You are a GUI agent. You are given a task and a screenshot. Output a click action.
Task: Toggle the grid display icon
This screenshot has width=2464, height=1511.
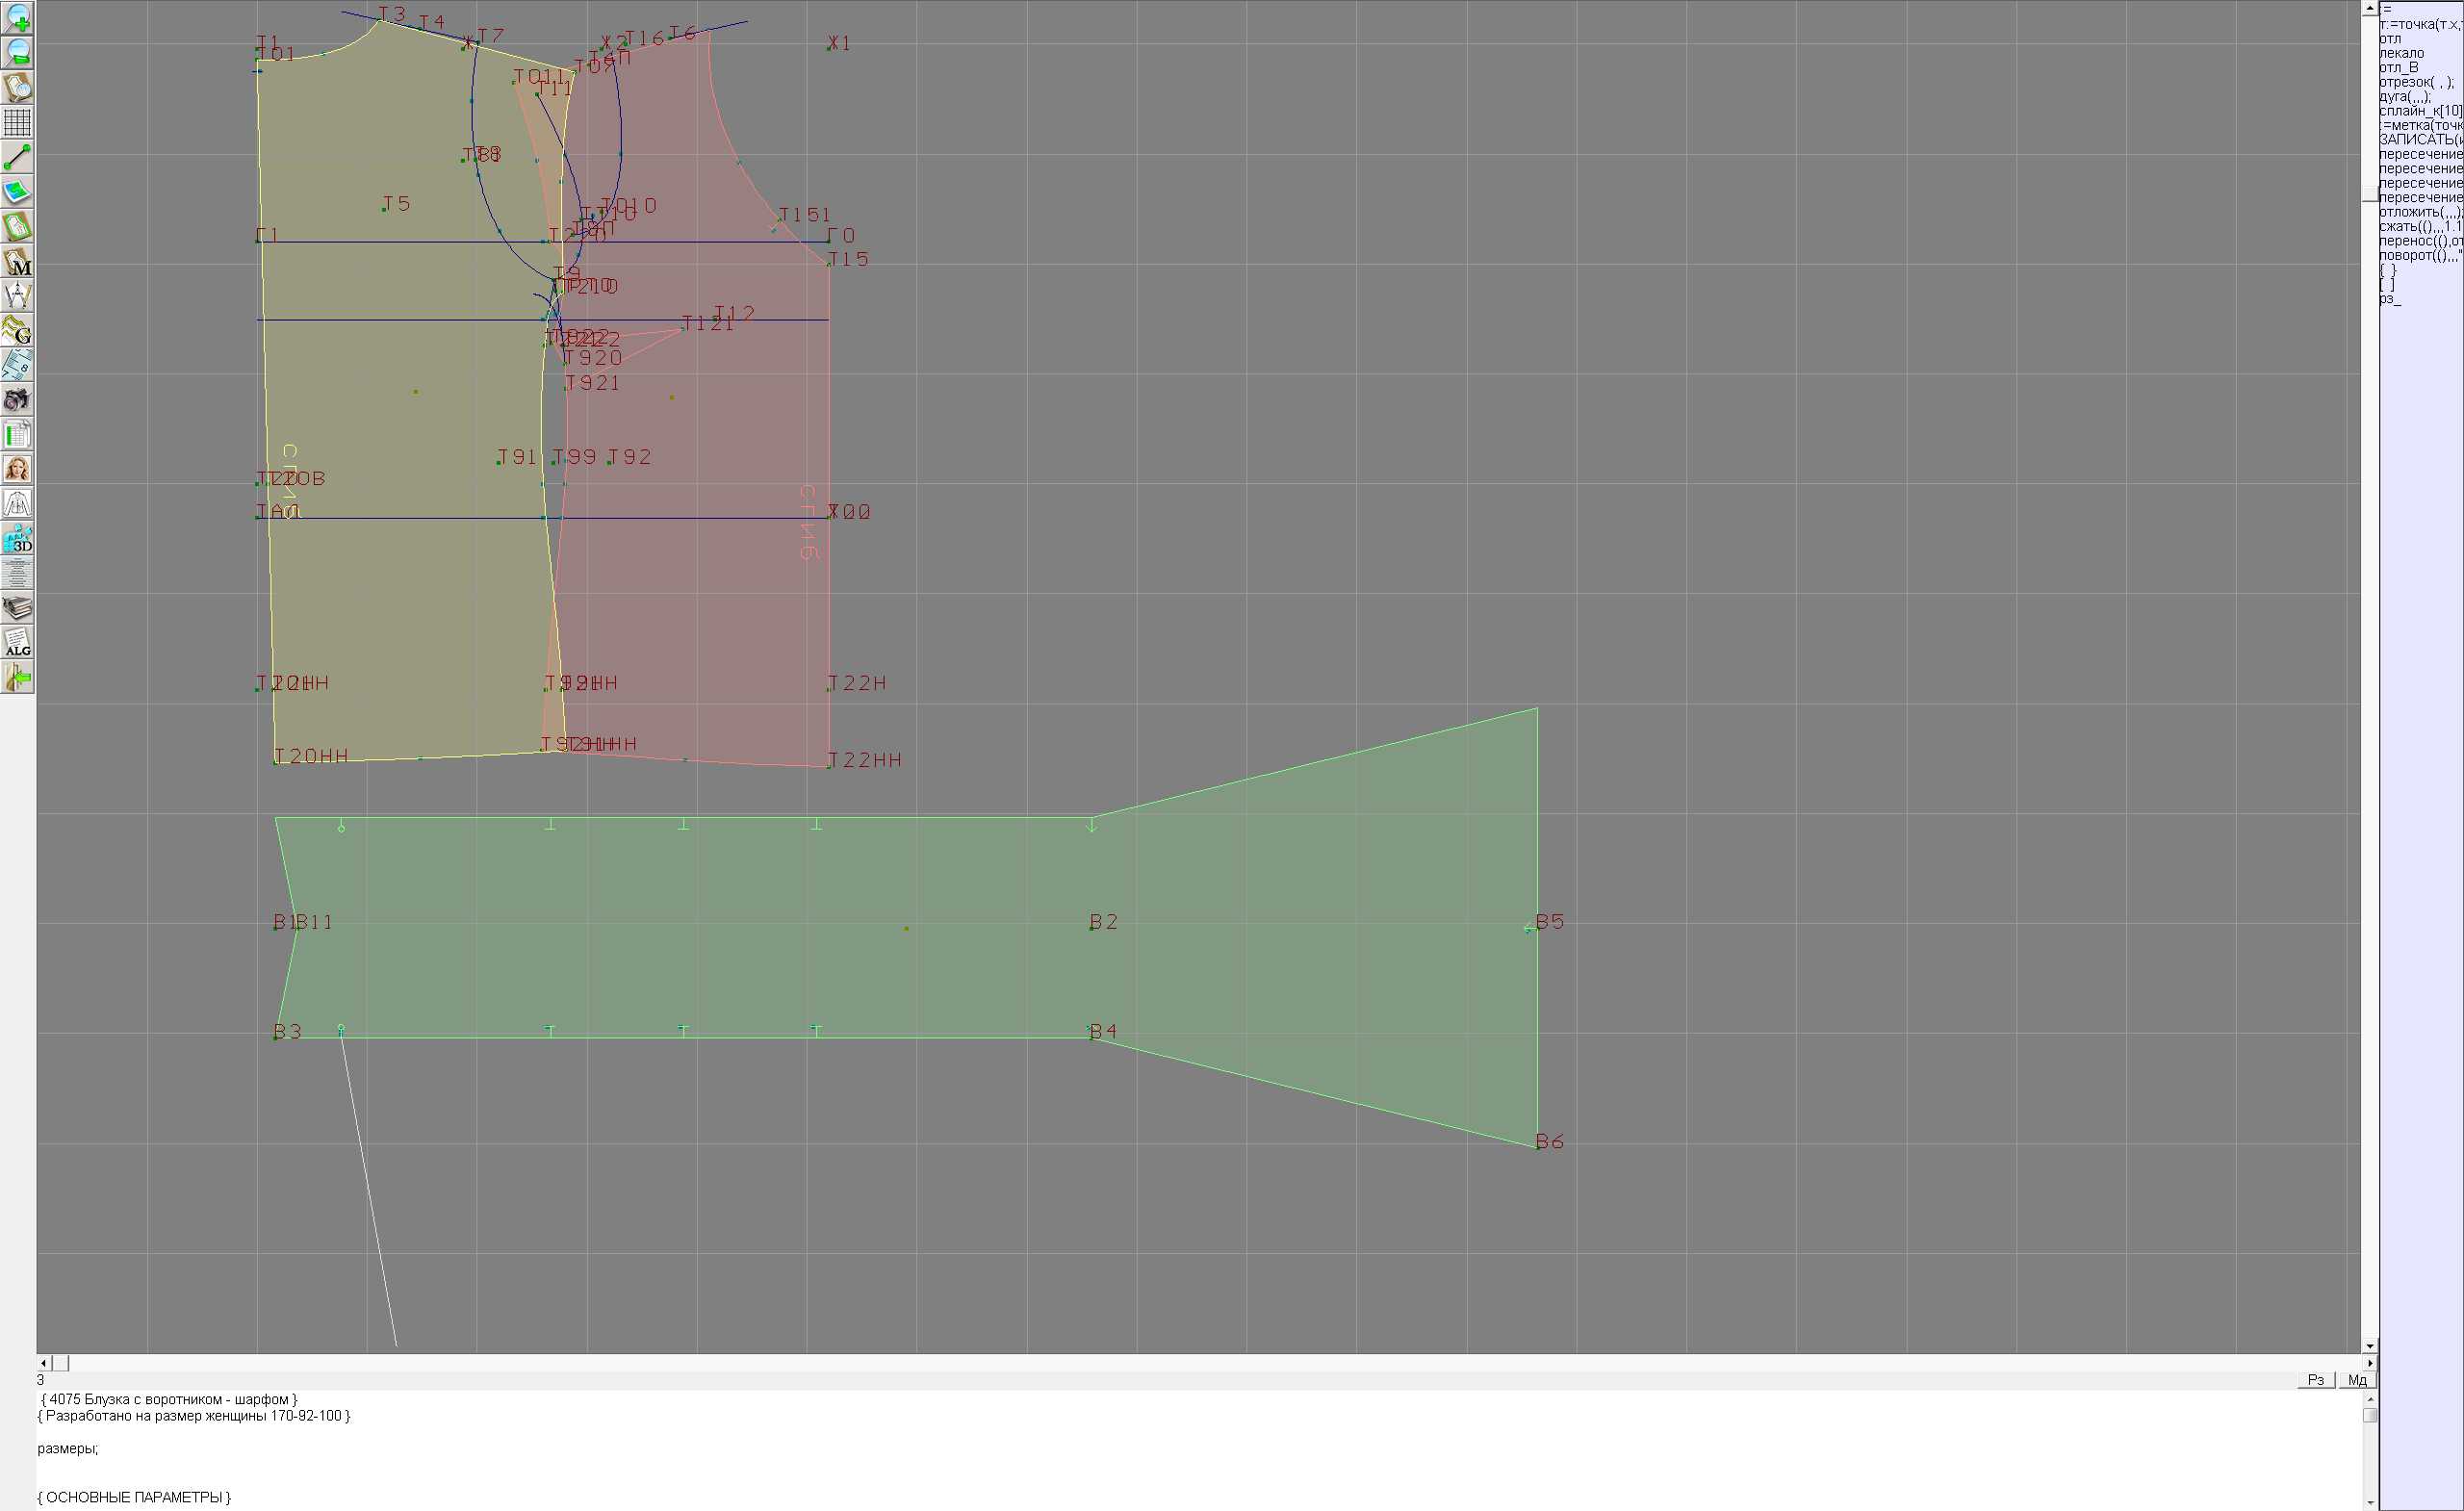(17, 122)
